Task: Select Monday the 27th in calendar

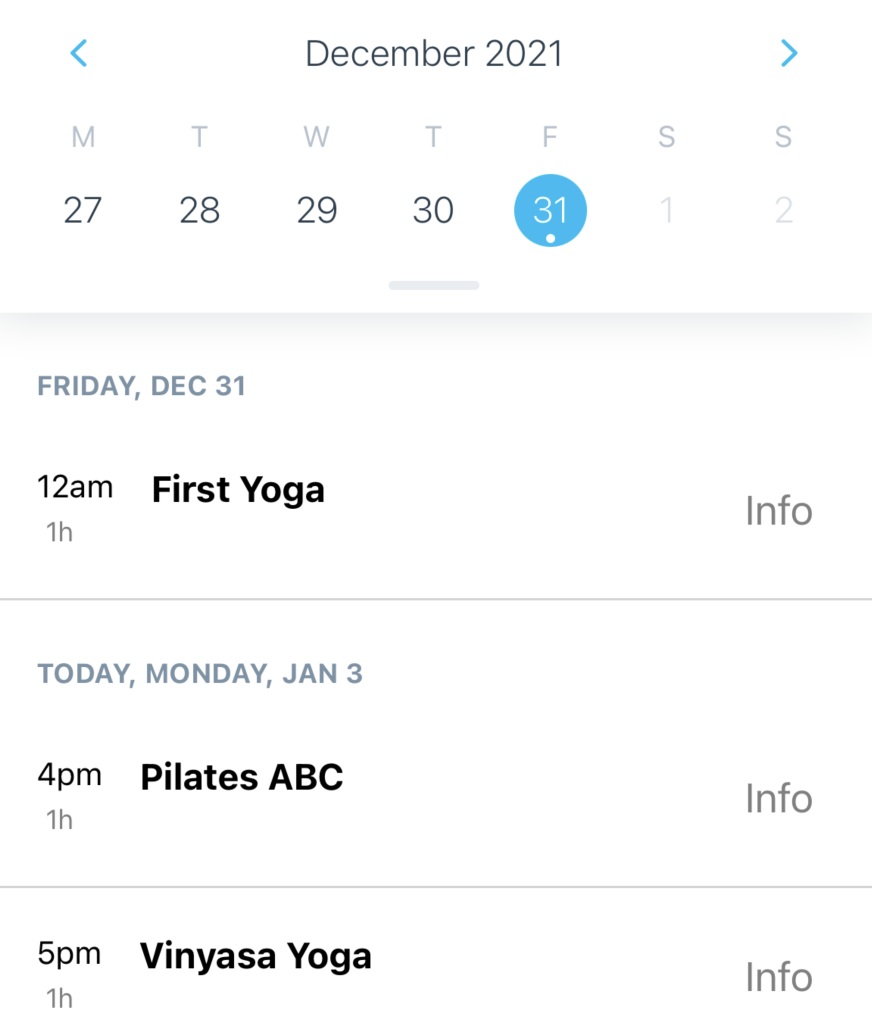Action: 83,210
